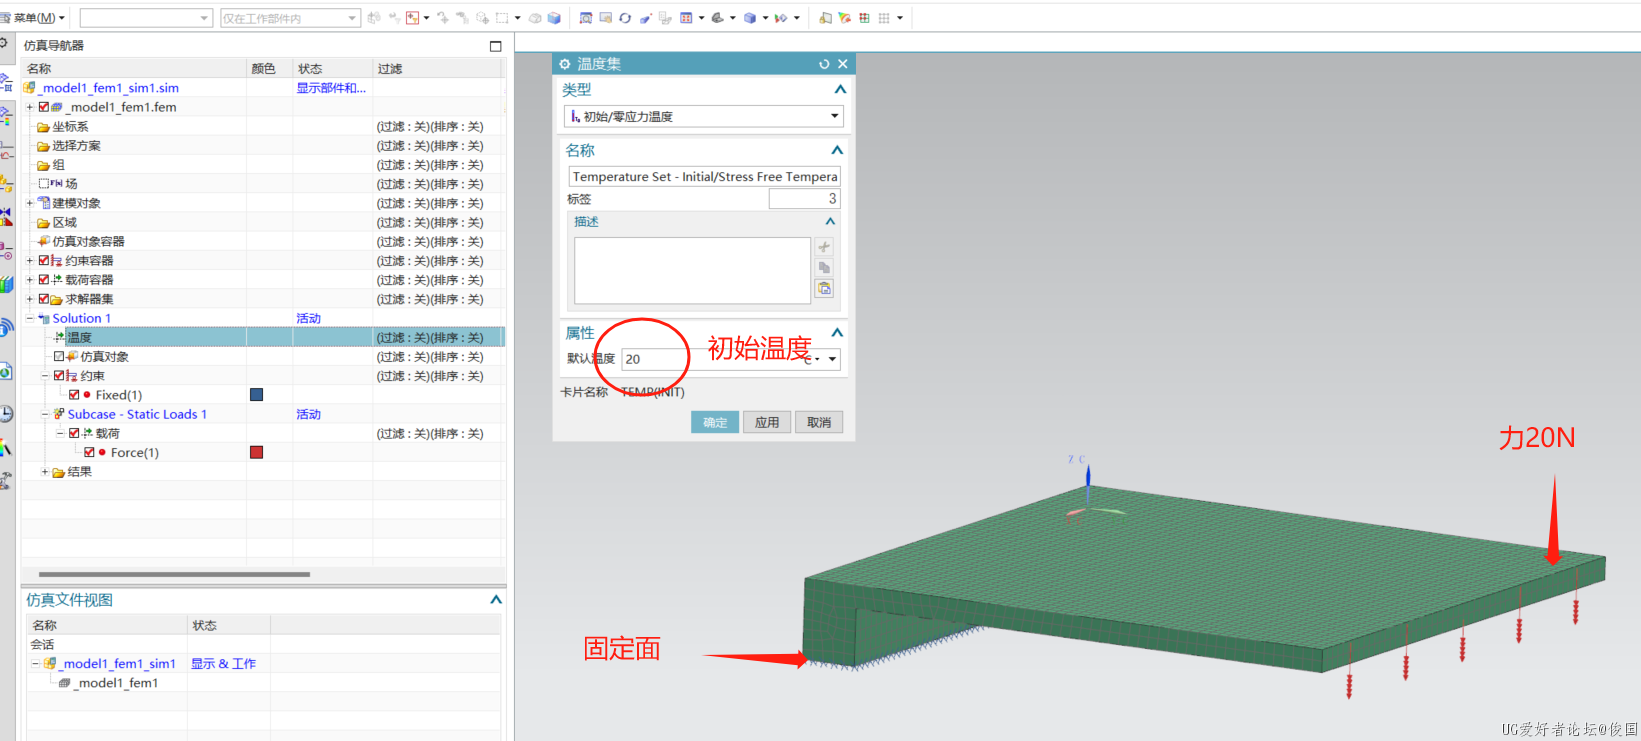The height and width of the screenshot is (741, 1641).
Task: Toggle the Fixed(1) checkbox
Action: pos(74,395)
